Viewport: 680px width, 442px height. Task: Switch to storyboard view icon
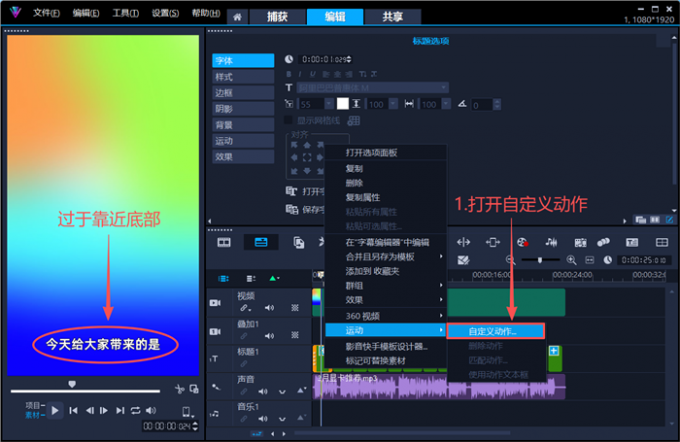pos(224,242)
